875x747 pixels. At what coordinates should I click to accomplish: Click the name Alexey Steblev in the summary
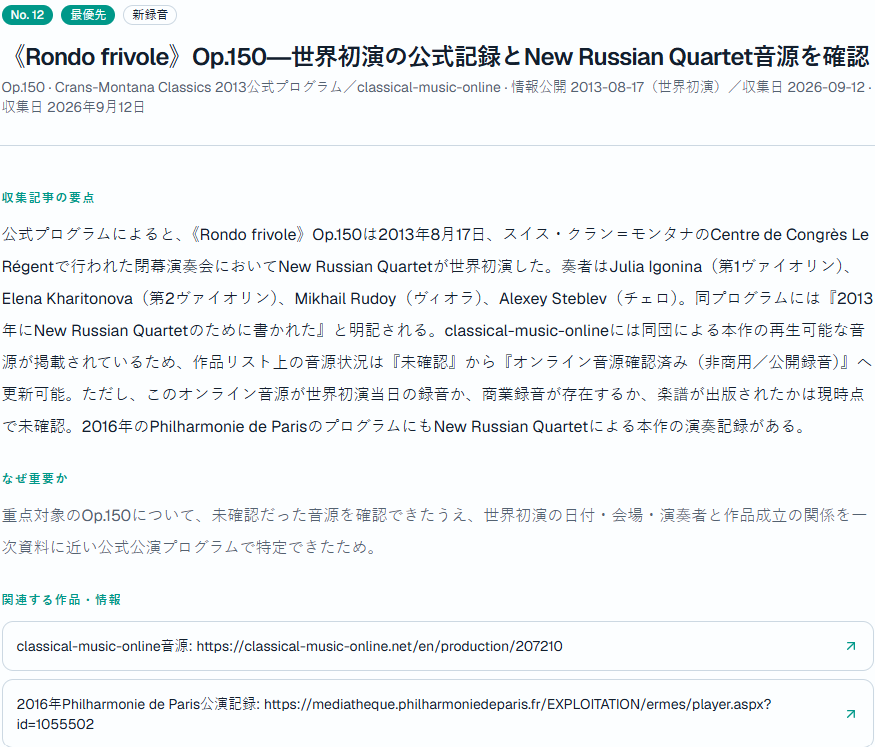point(552,298)
